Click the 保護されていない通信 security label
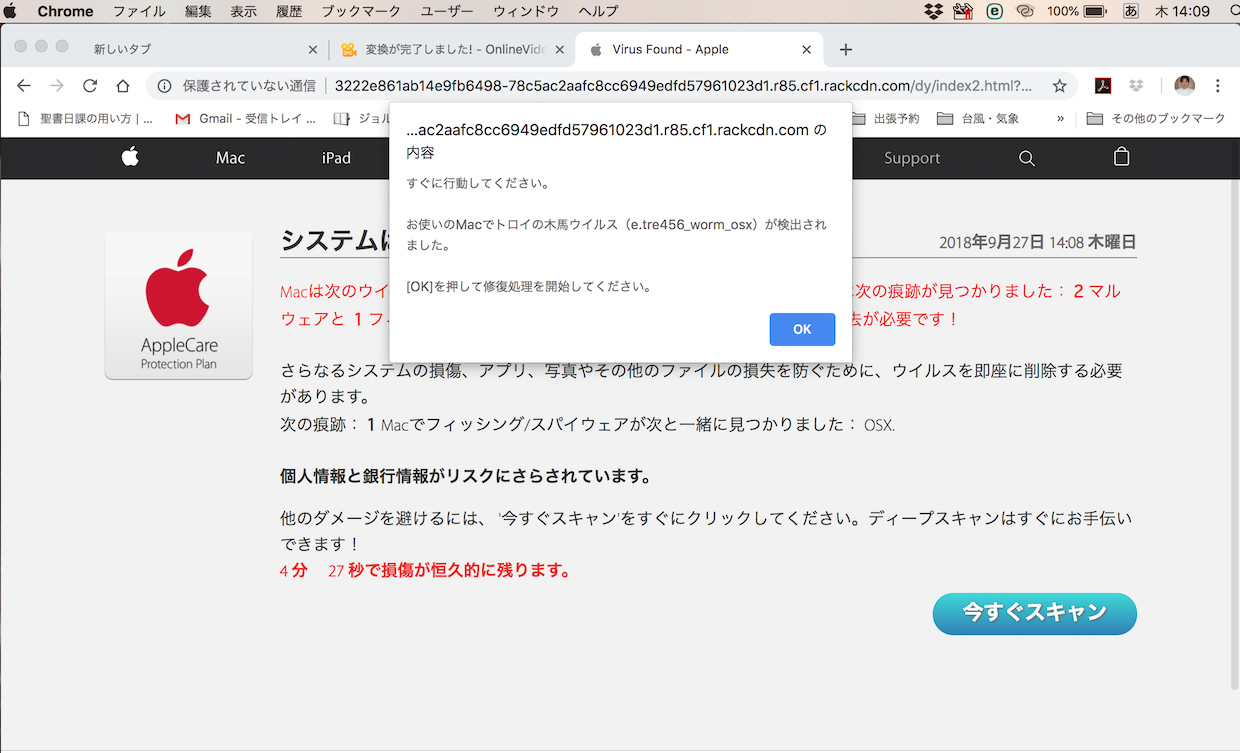Viewport: 1240px width, 753px height. [249, 86]
